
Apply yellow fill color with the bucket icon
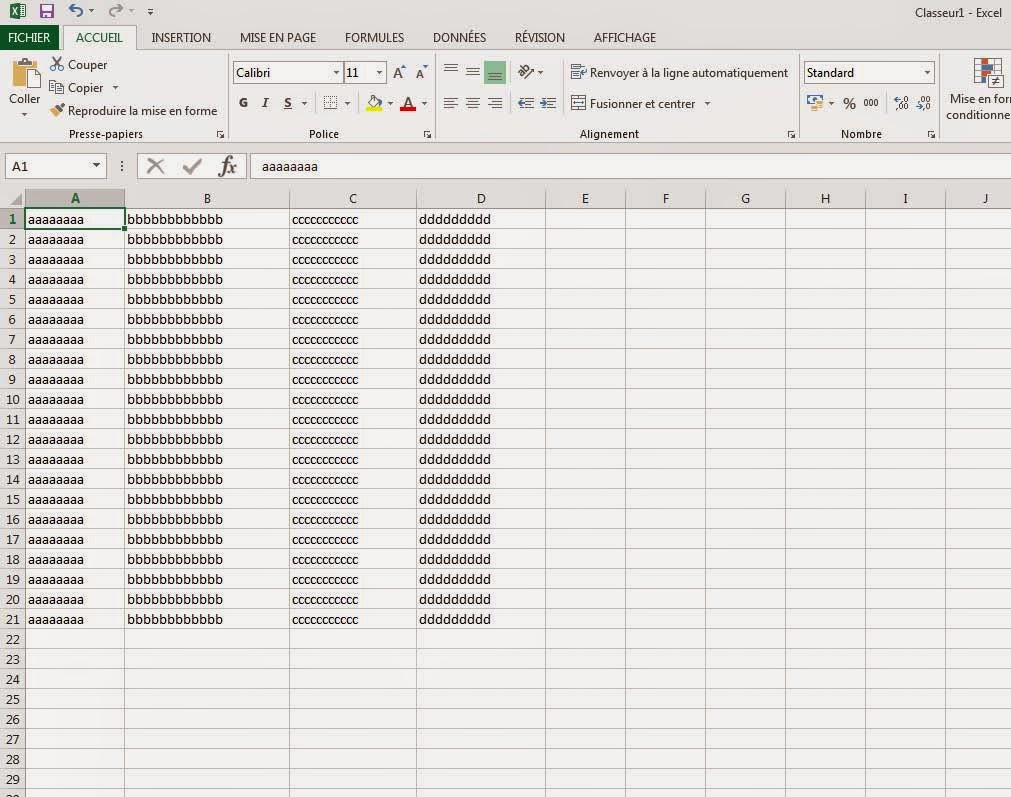[374, 103]
